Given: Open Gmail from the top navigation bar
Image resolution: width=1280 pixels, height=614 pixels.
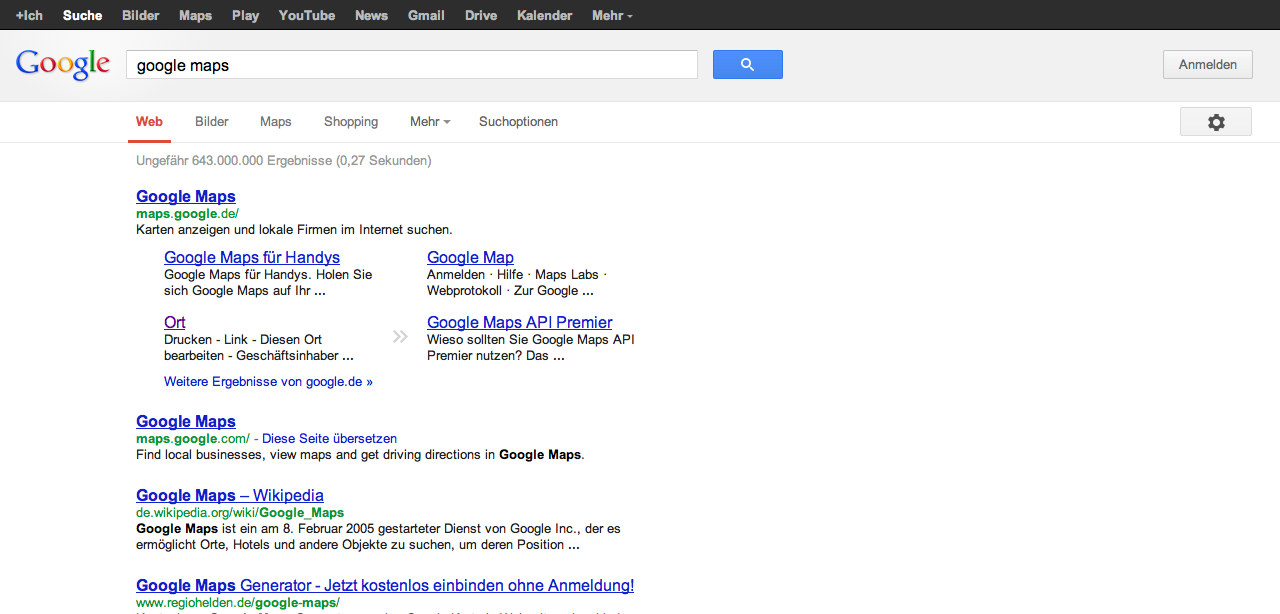Looking at the screenshot, I should click(x=426, y=15).
